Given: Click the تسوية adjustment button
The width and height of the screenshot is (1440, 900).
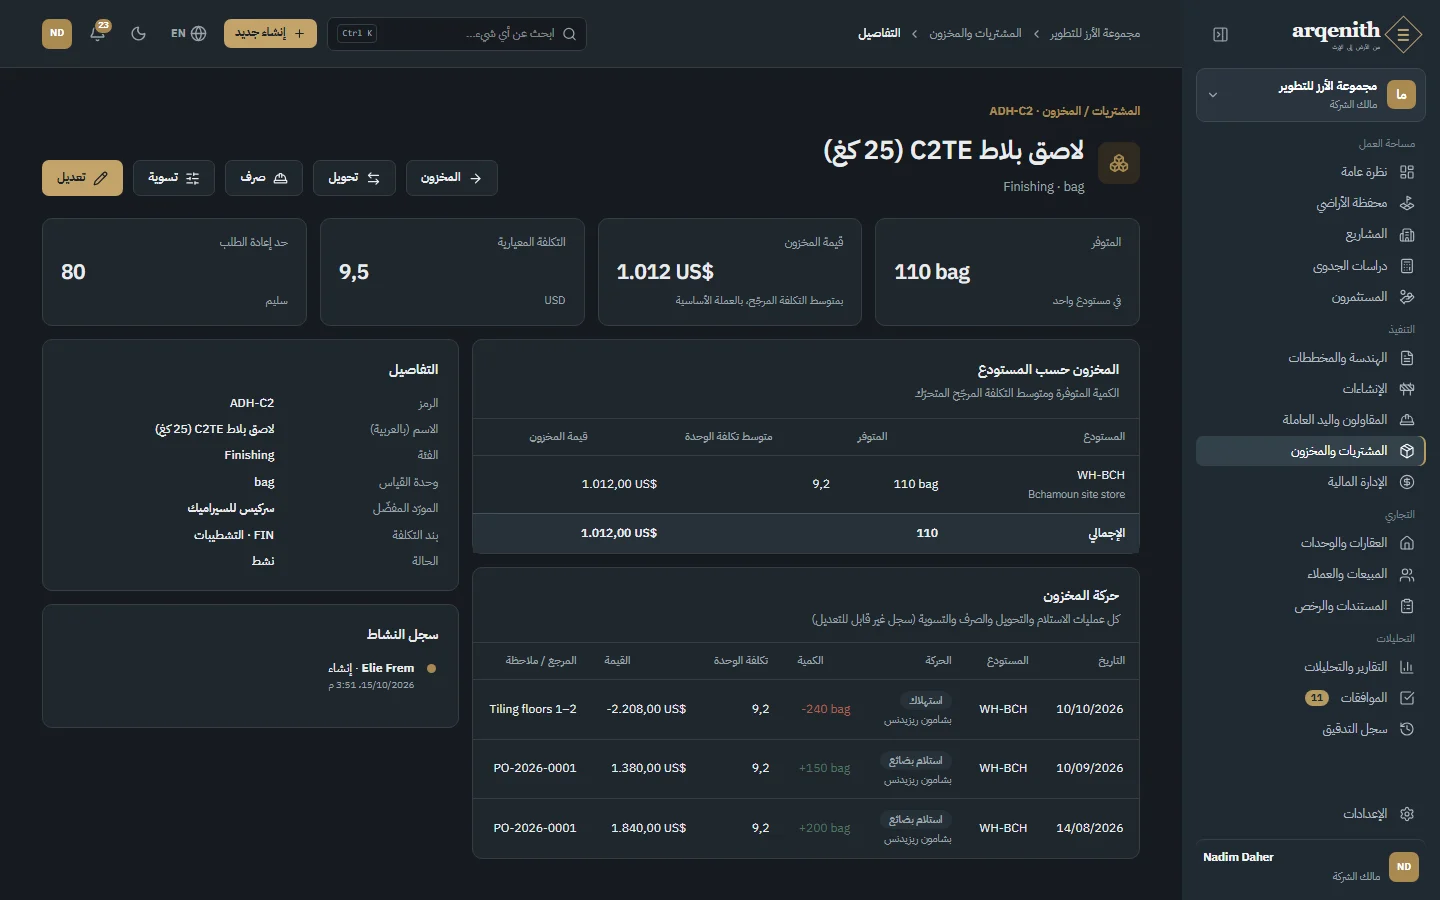Looking at the screenshot, I should tap(174, 178).
